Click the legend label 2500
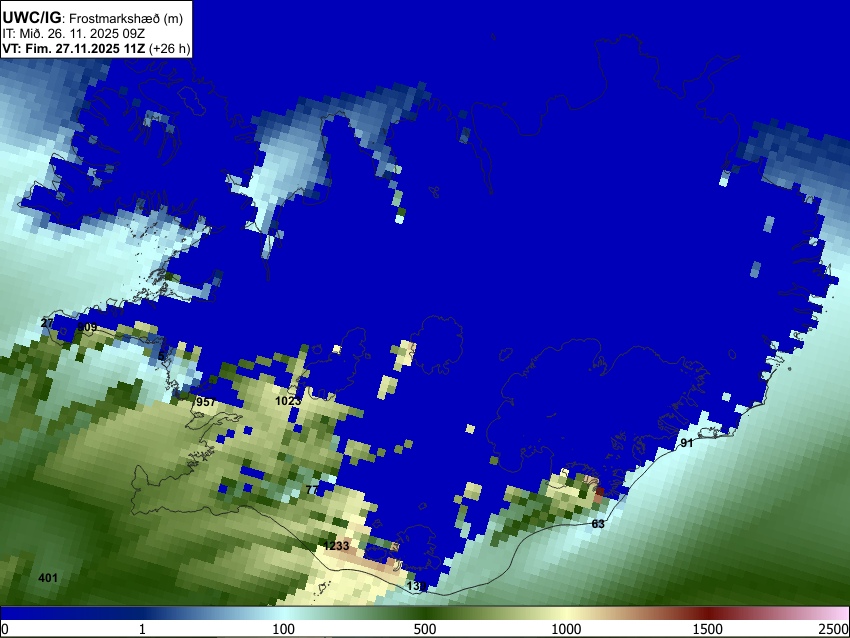 [835, 629]
